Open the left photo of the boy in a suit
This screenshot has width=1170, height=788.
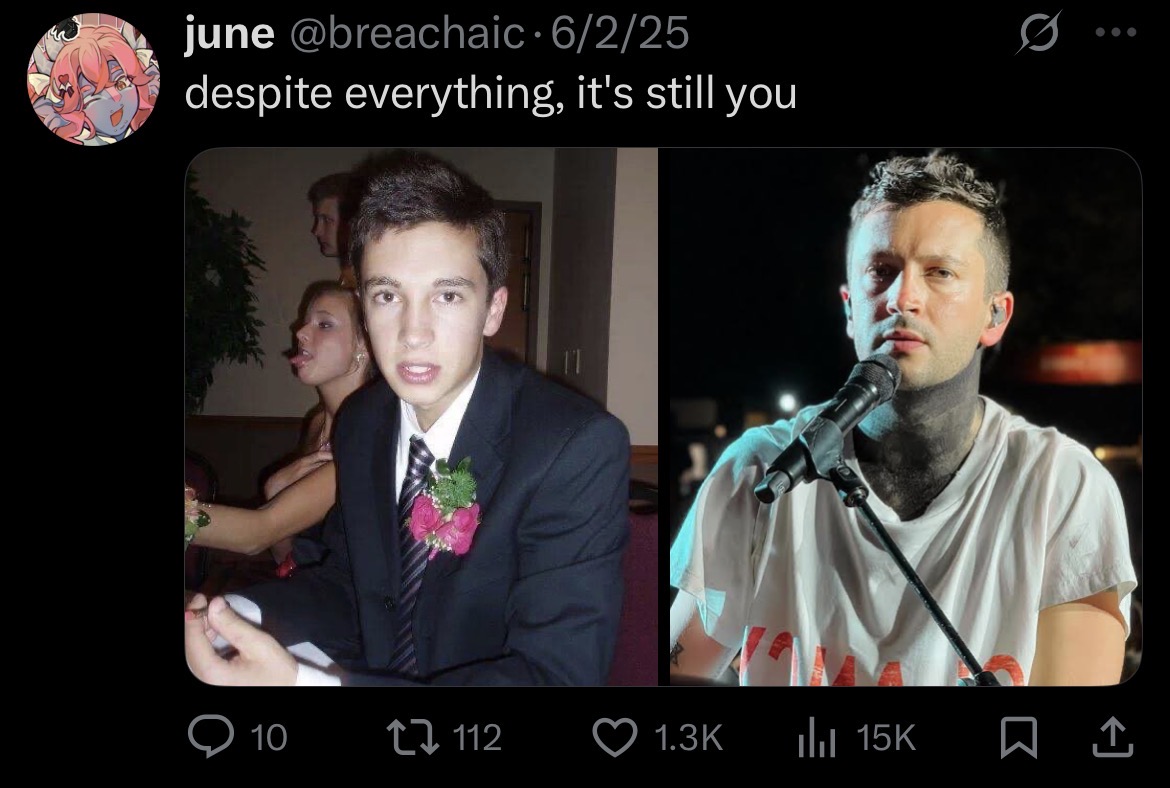tap(421, 416)
